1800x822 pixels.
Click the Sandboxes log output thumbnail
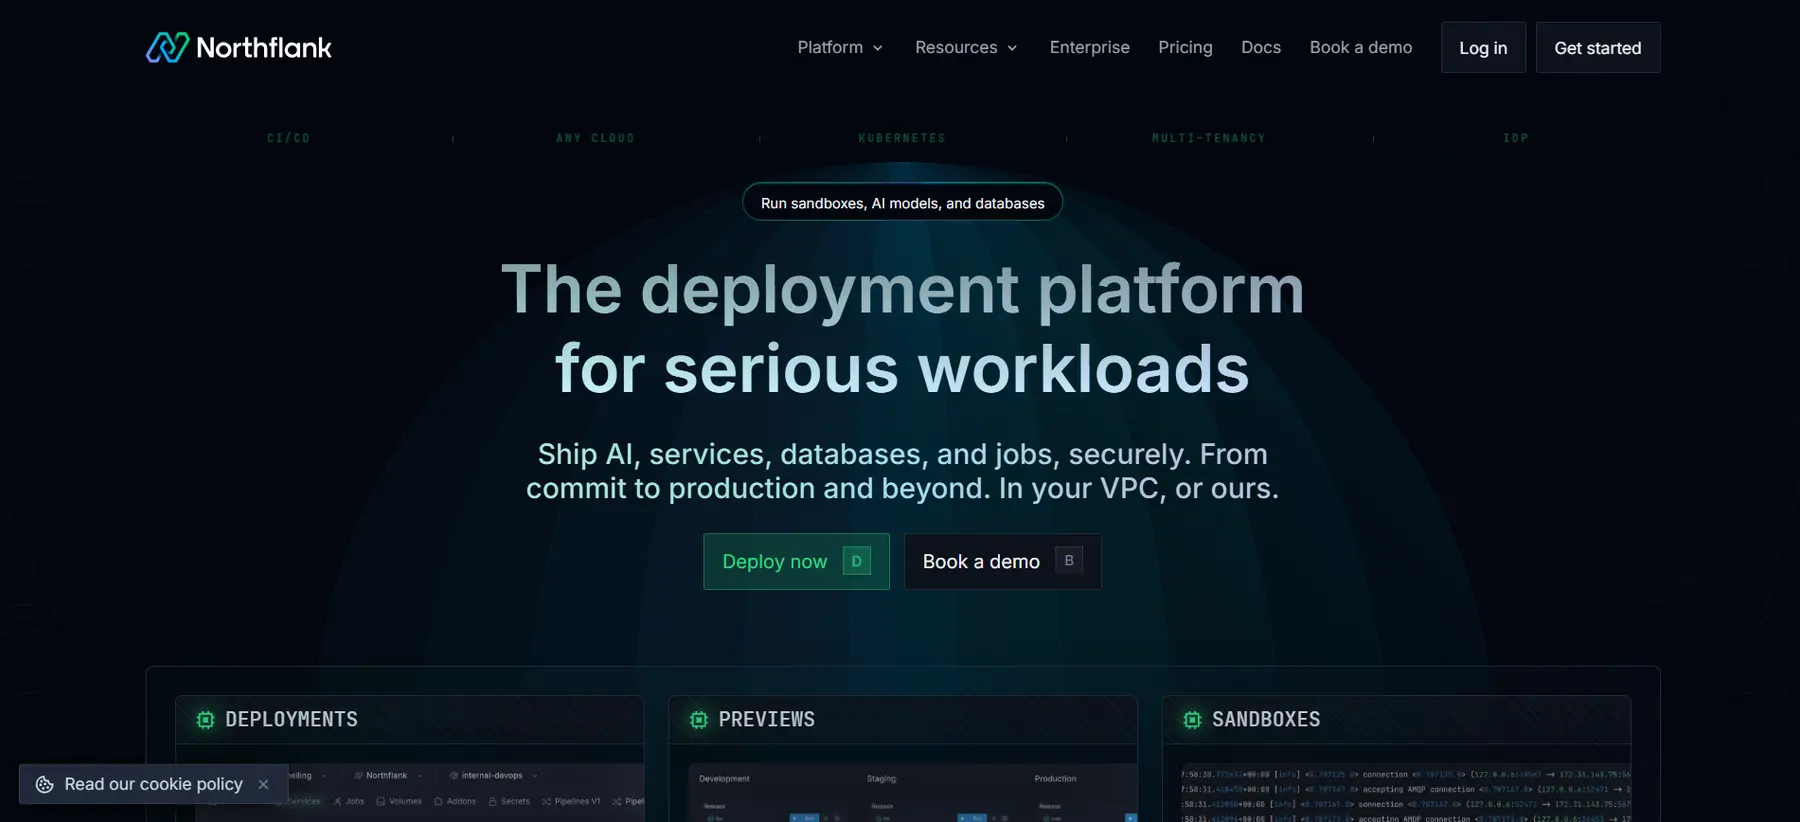(1405, 795)
